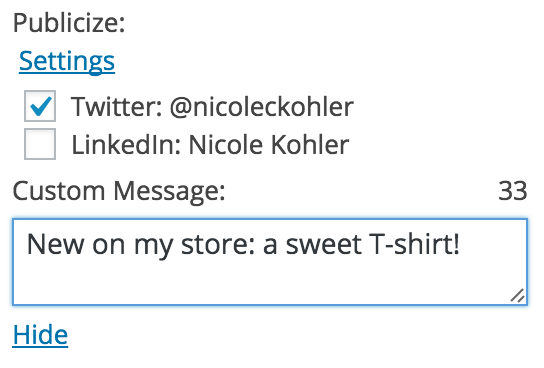544x368 pixels.
Task: Click the Custom Message: label
Action: point(119,191)
